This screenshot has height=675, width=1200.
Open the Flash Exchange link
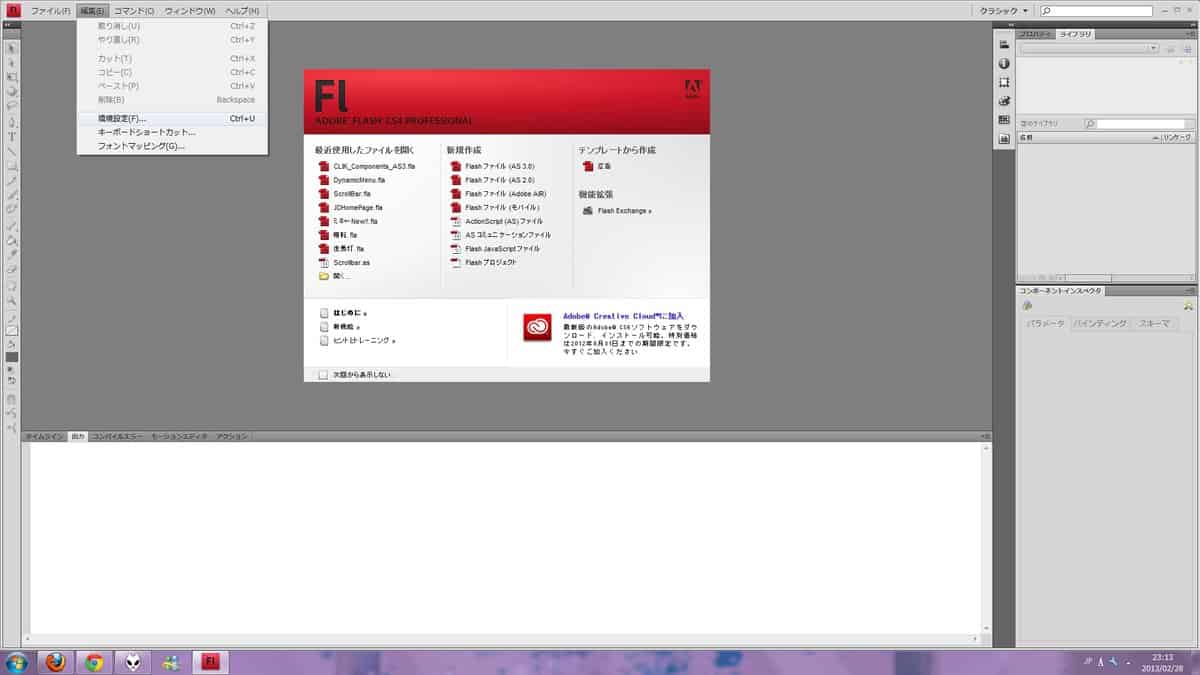618,211
